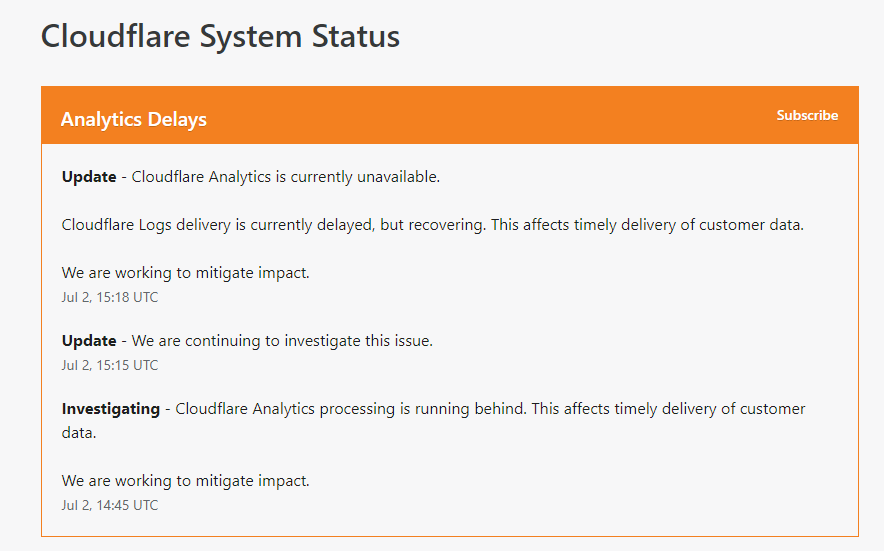The height and width of the screenshot is (551, 884).
Task: Click the word 'recovering' in the Logs paragraph
Action: [446, 225]
